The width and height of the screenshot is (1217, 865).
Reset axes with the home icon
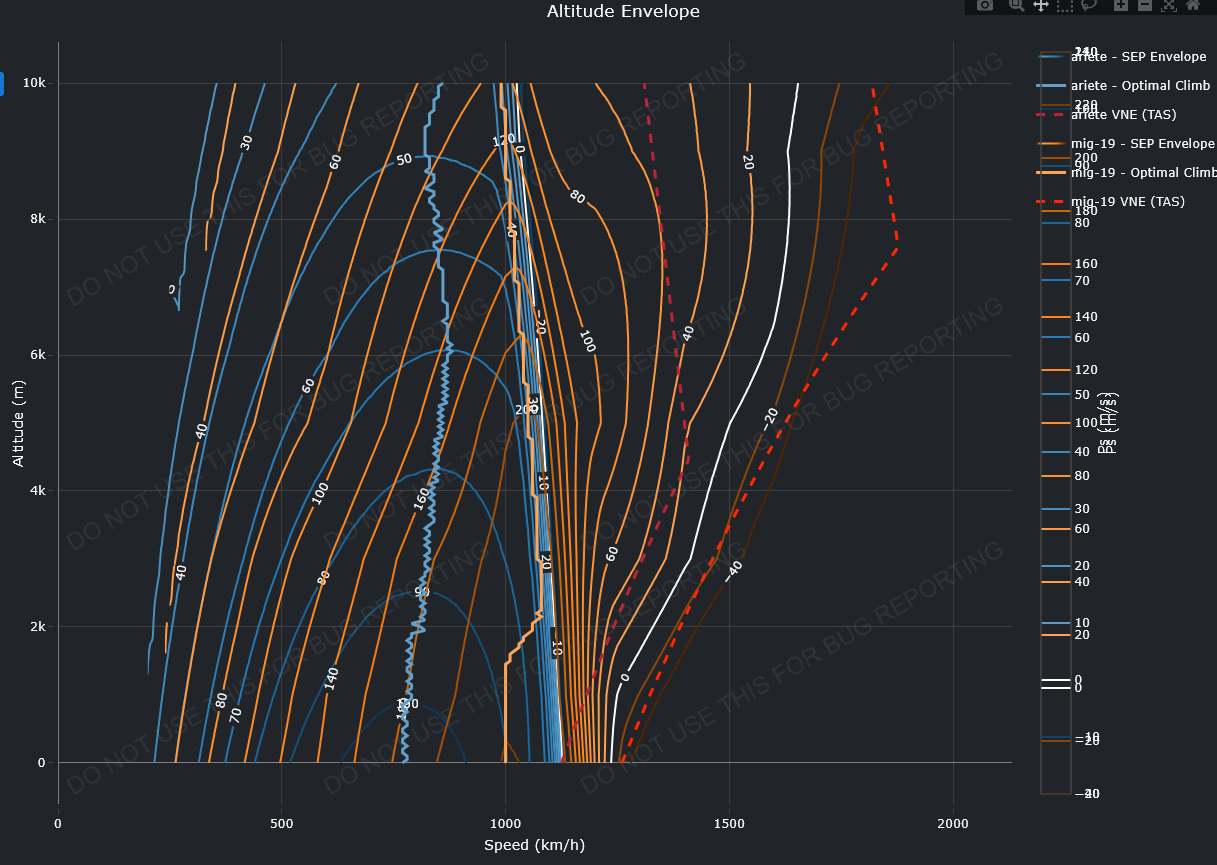tap(1193, 5)
